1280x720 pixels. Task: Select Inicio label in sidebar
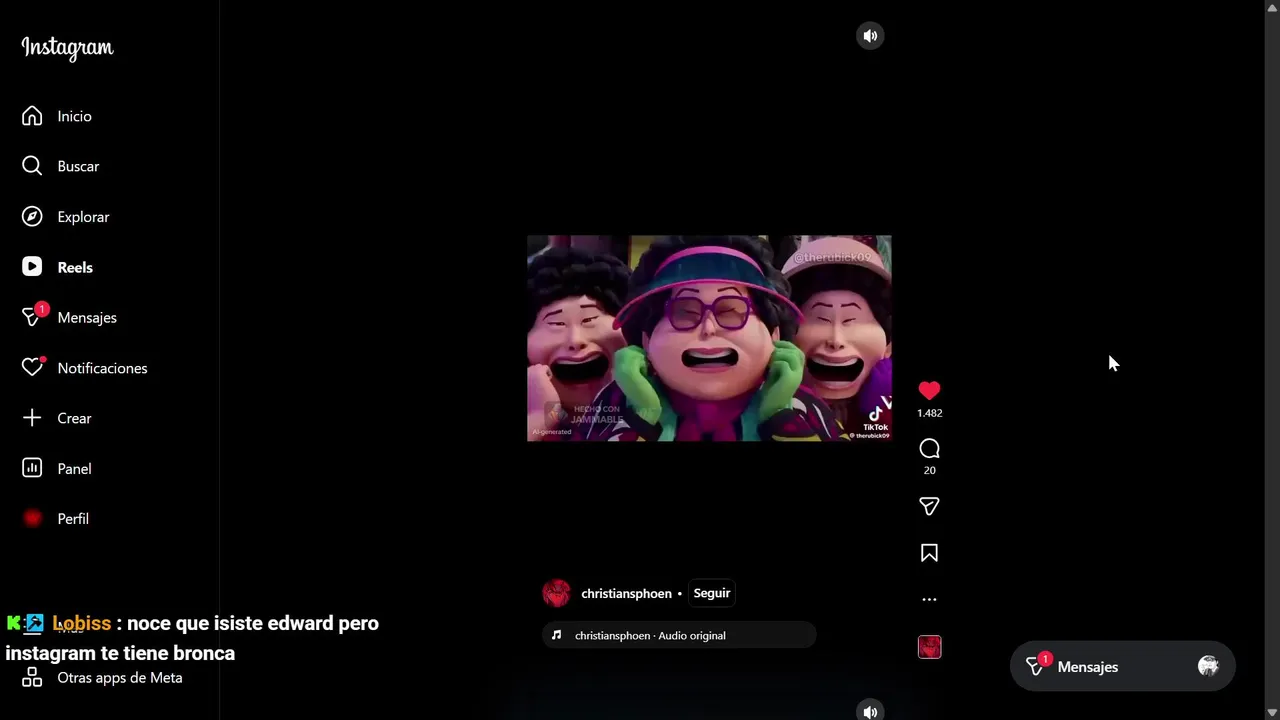(74, 117)
